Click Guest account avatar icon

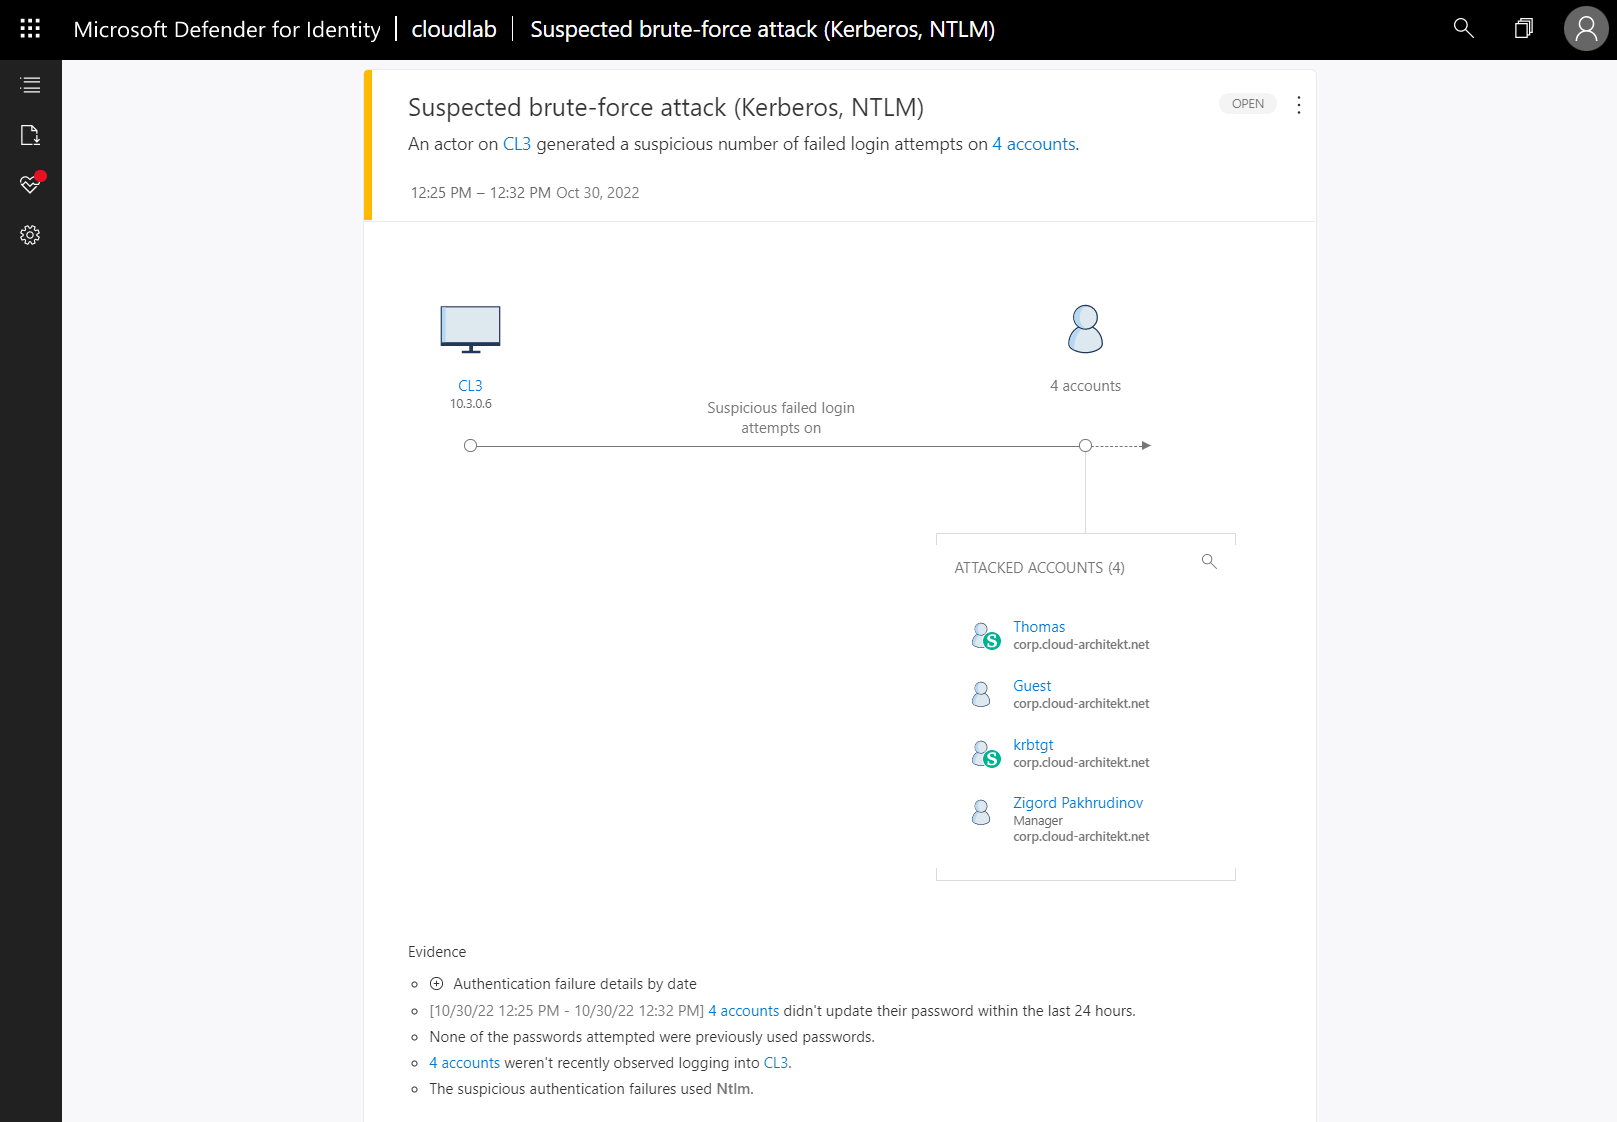(x=981, y=694)
